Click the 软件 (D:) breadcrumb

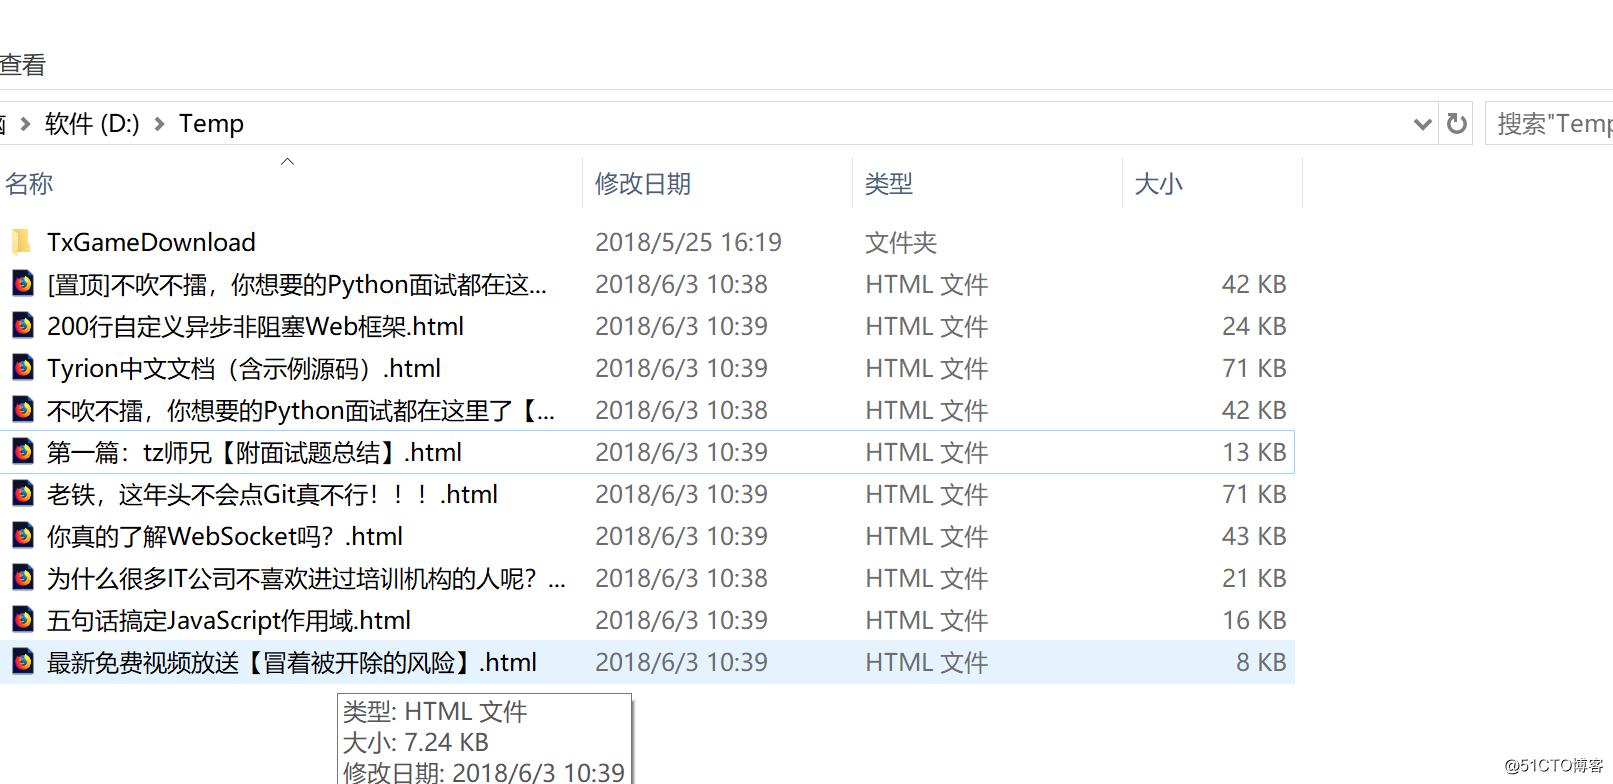coord(92,124)
